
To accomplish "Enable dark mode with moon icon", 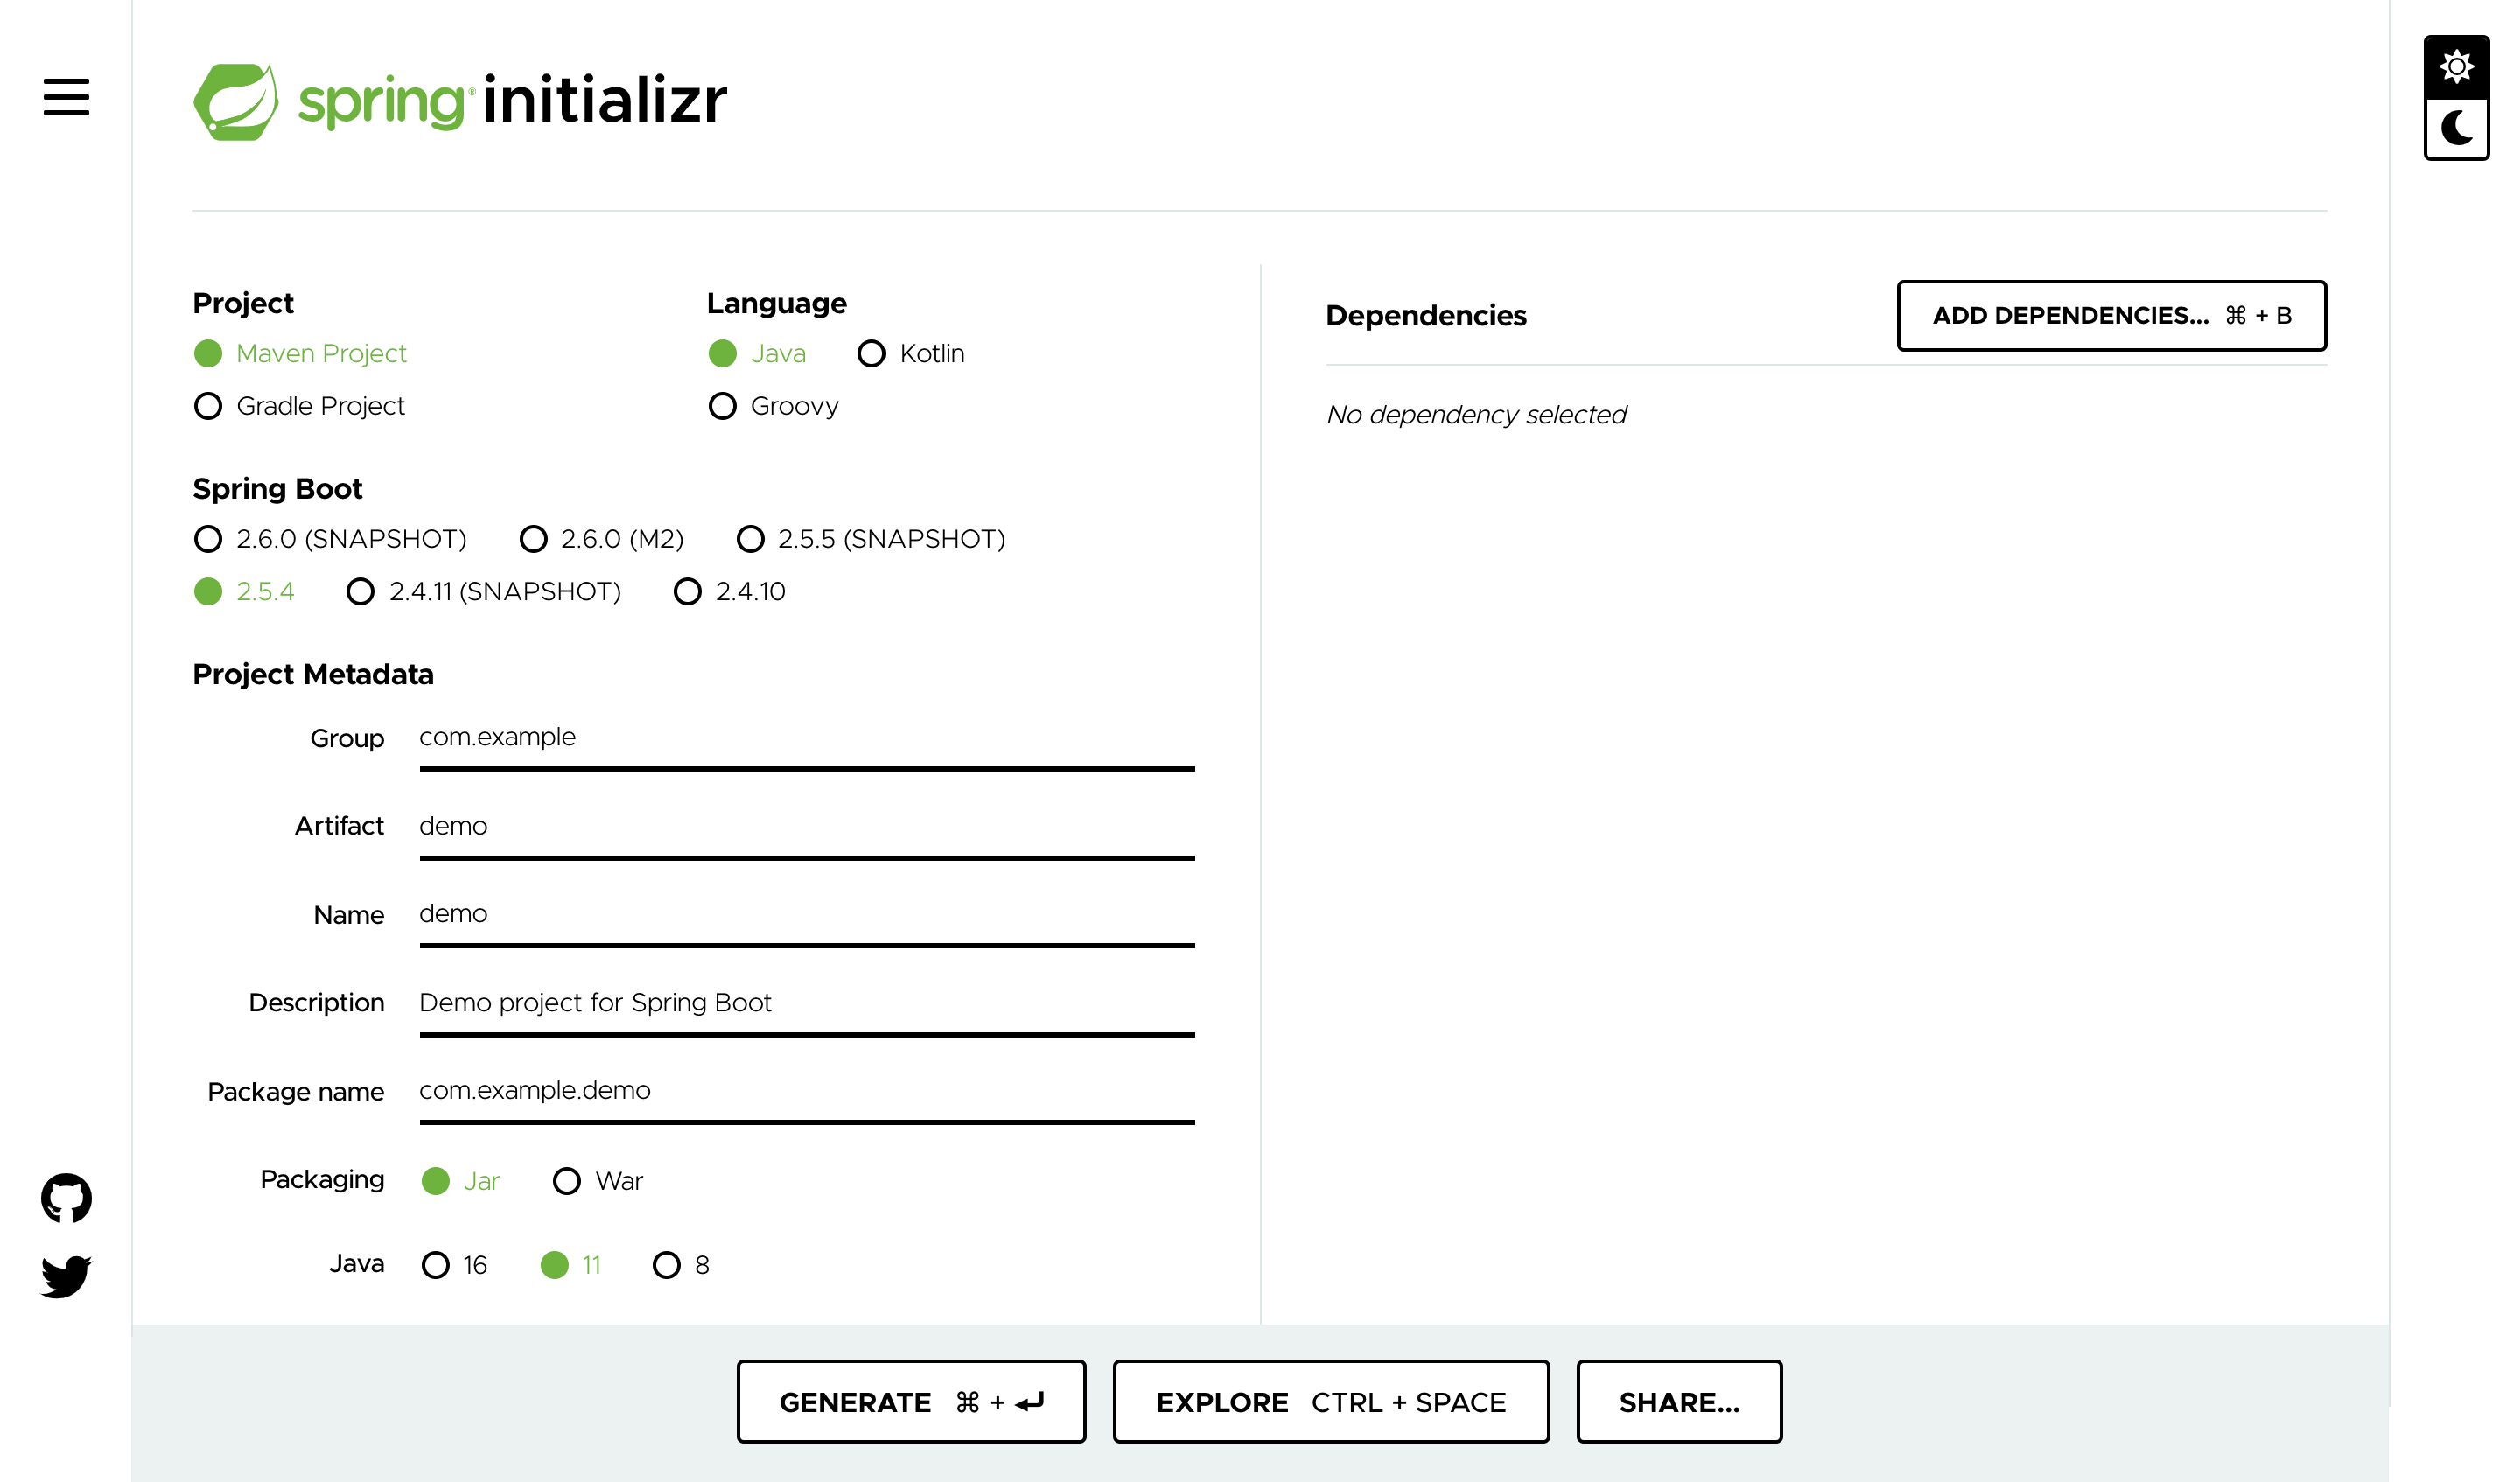I will click(x=2456, y=127).
